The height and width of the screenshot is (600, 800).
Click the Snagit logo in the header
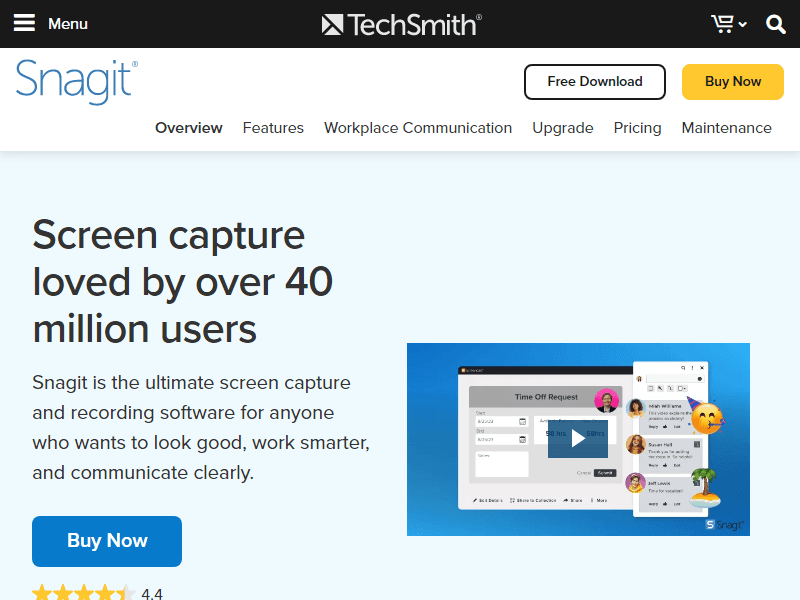click(x=76, y=82)
